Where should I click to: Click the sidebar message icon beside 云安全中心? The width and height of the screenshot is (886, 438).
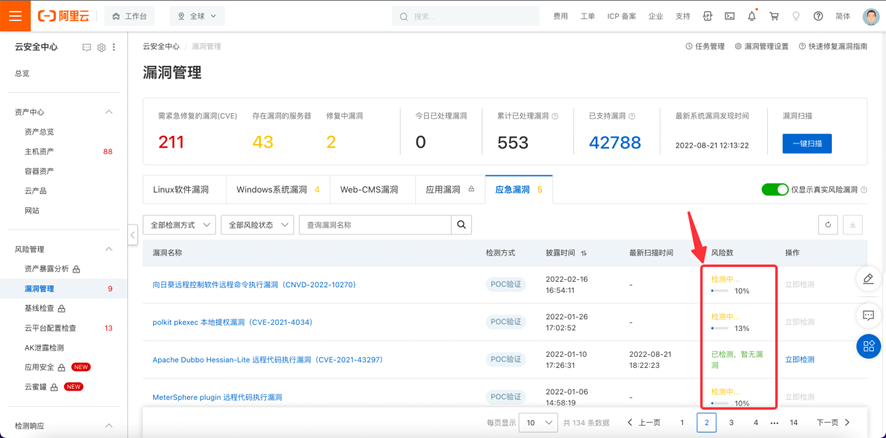tap(86, 47)
